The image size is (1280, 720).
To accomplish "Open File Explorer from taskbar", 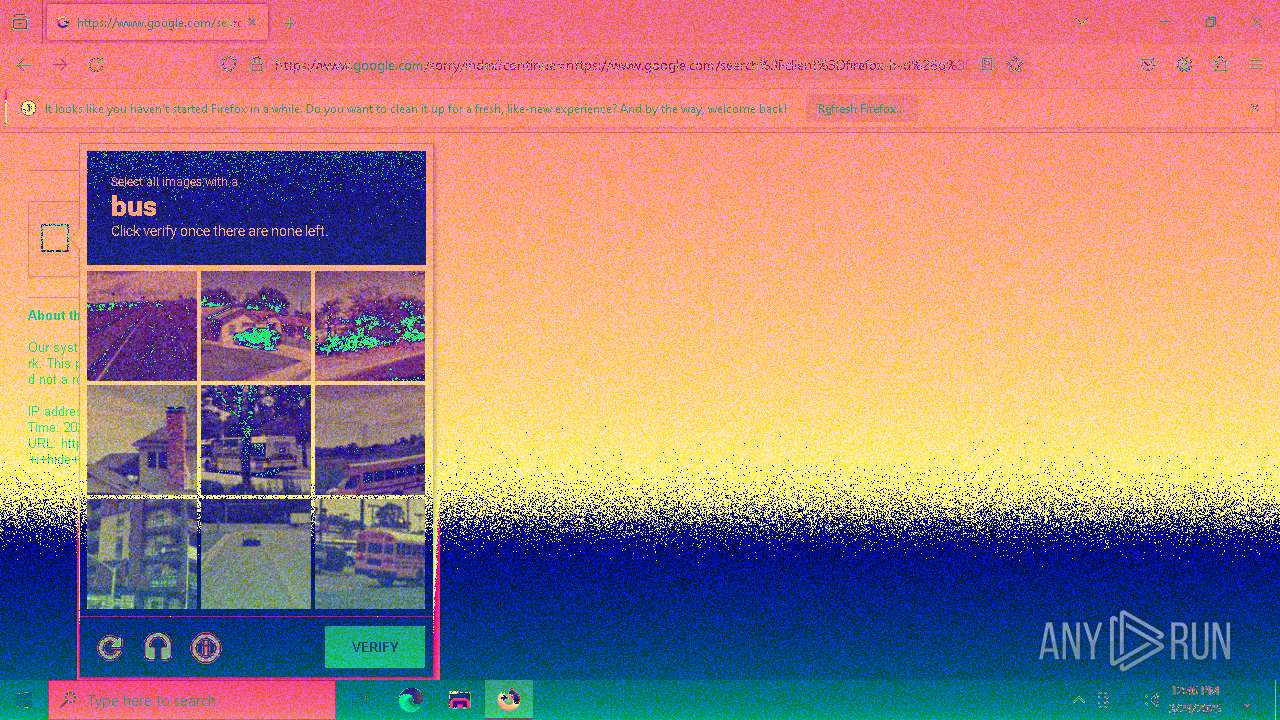I will (x=460, y=700).
